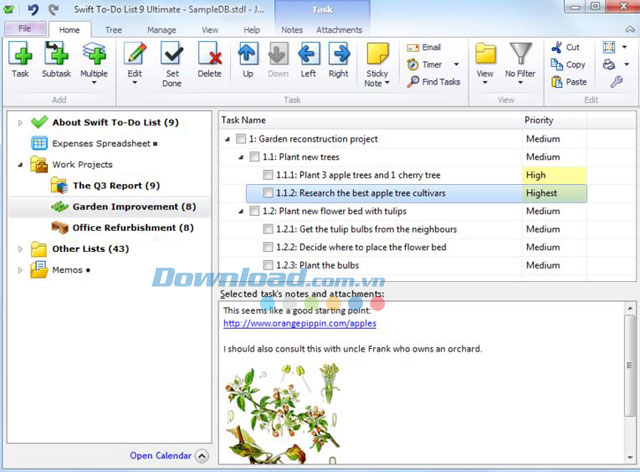Open the Expenses Spreadsheet item
640x472 pixels.
(94, 143)
